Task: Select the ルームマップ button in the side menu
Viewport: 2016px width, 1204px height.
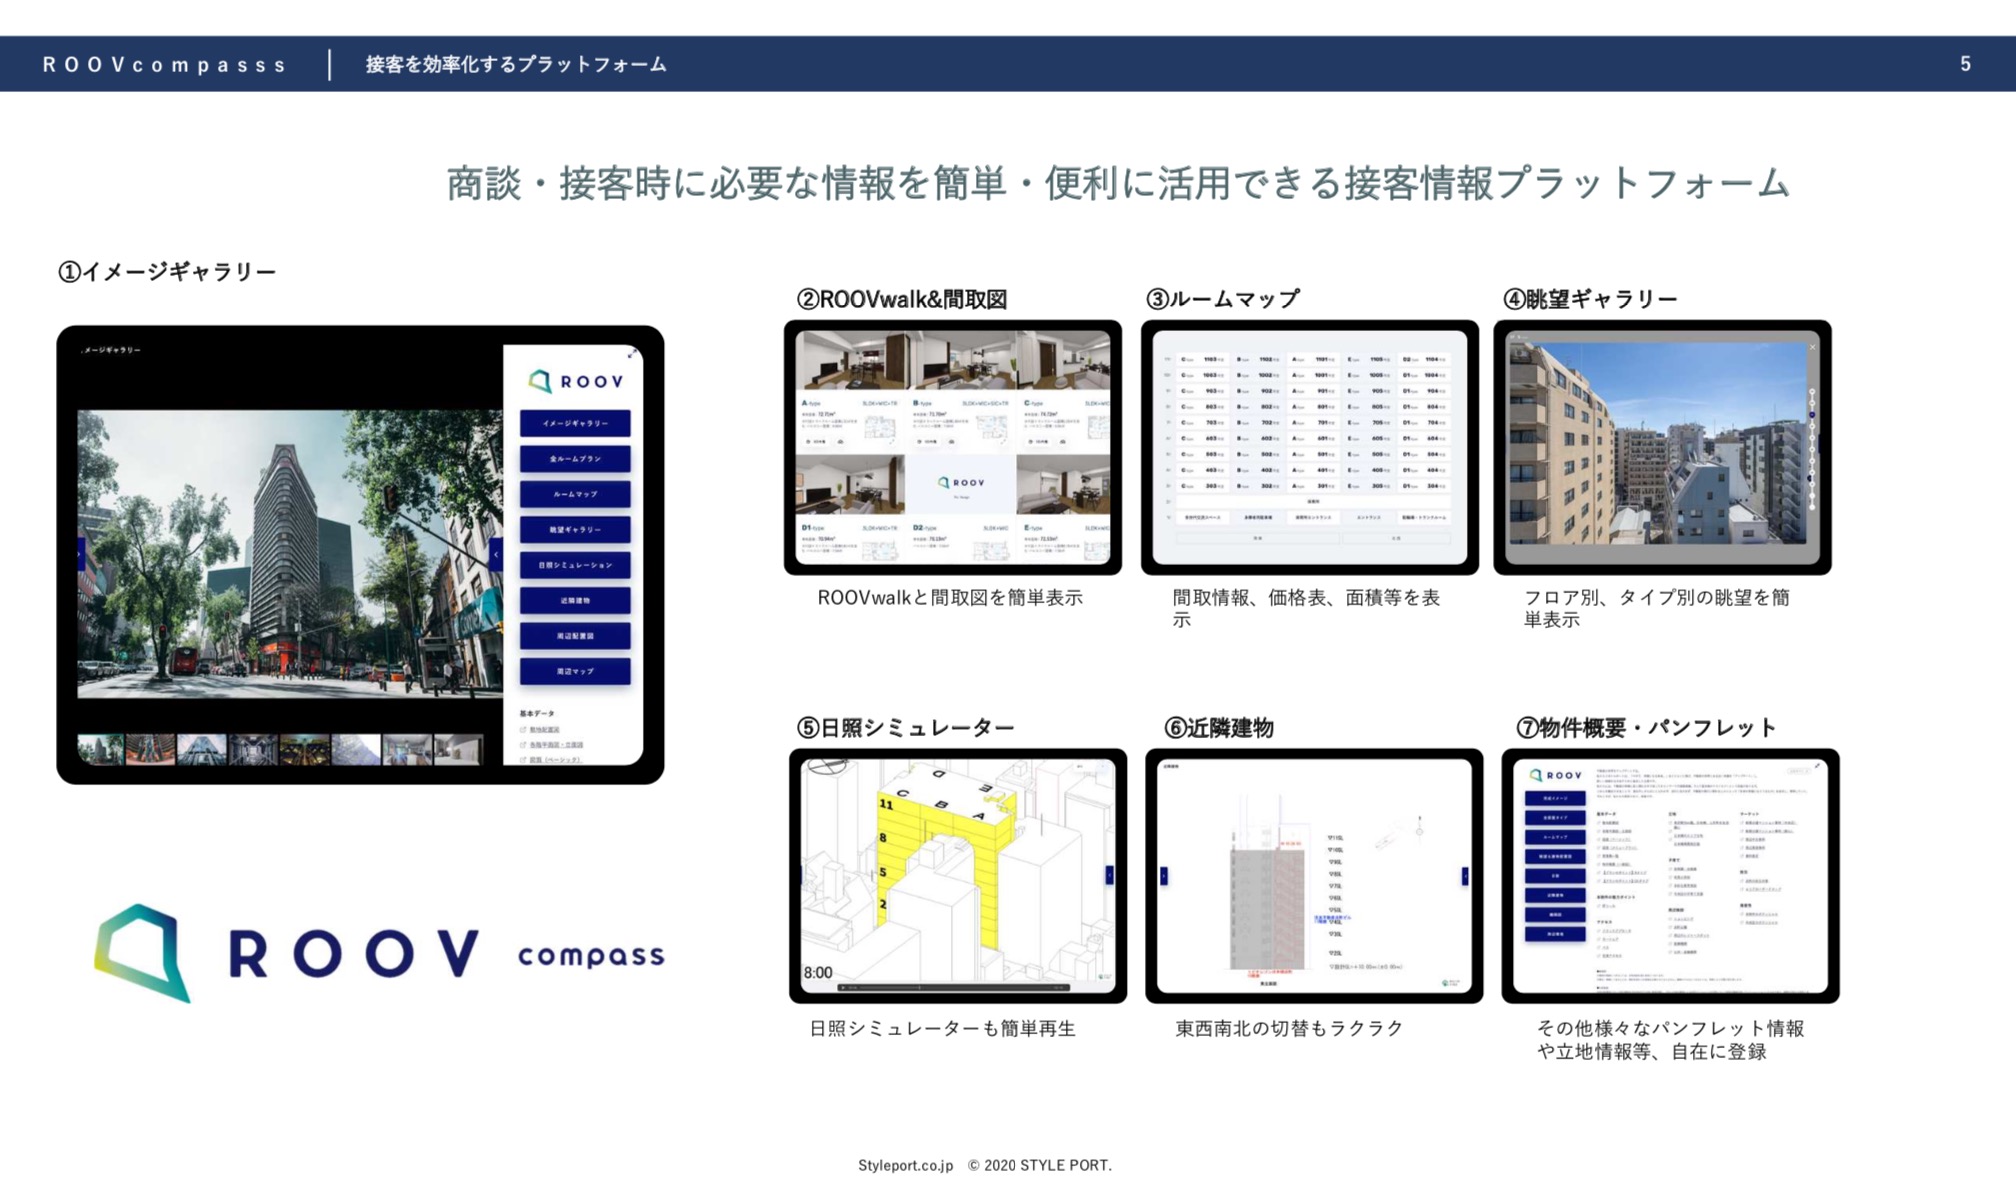Action: click(x=575, y=494)
